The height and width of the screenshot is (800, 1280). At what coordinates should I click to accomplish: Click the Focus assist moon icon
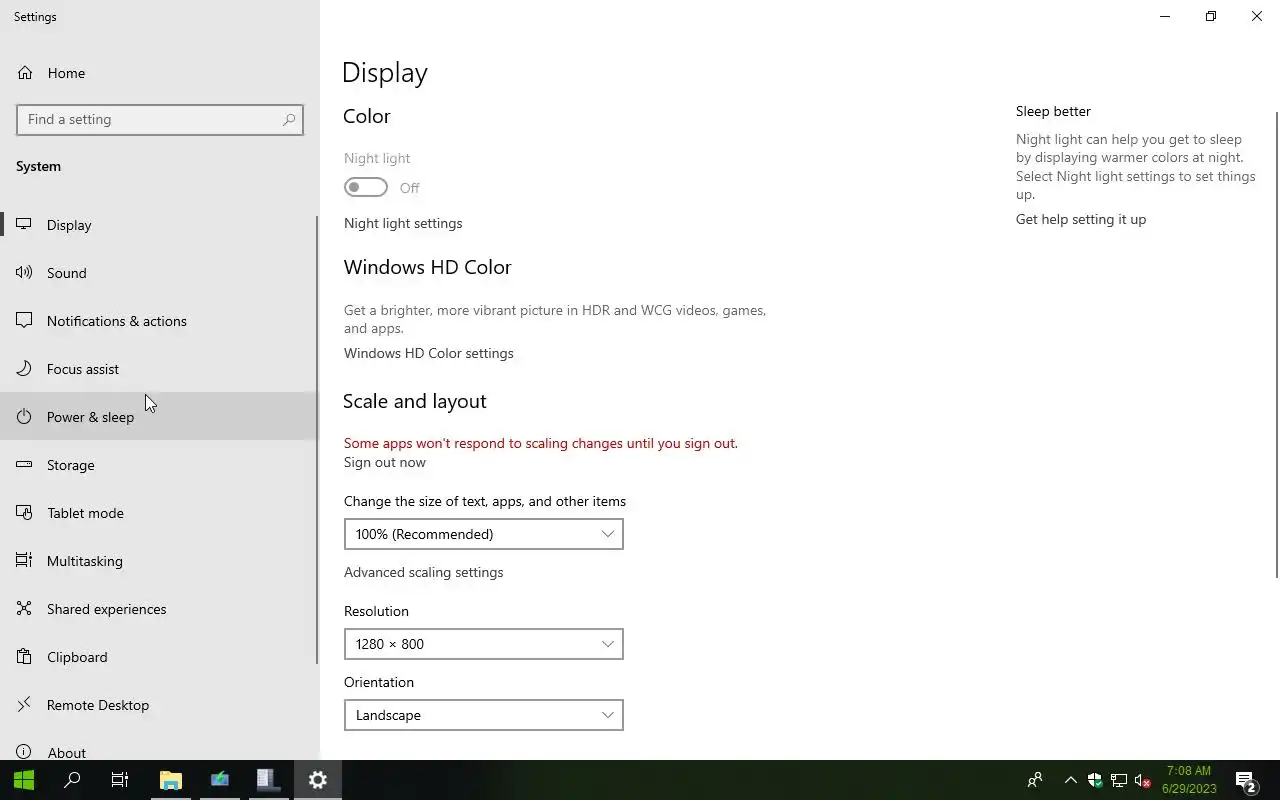[x=24, y=369]
